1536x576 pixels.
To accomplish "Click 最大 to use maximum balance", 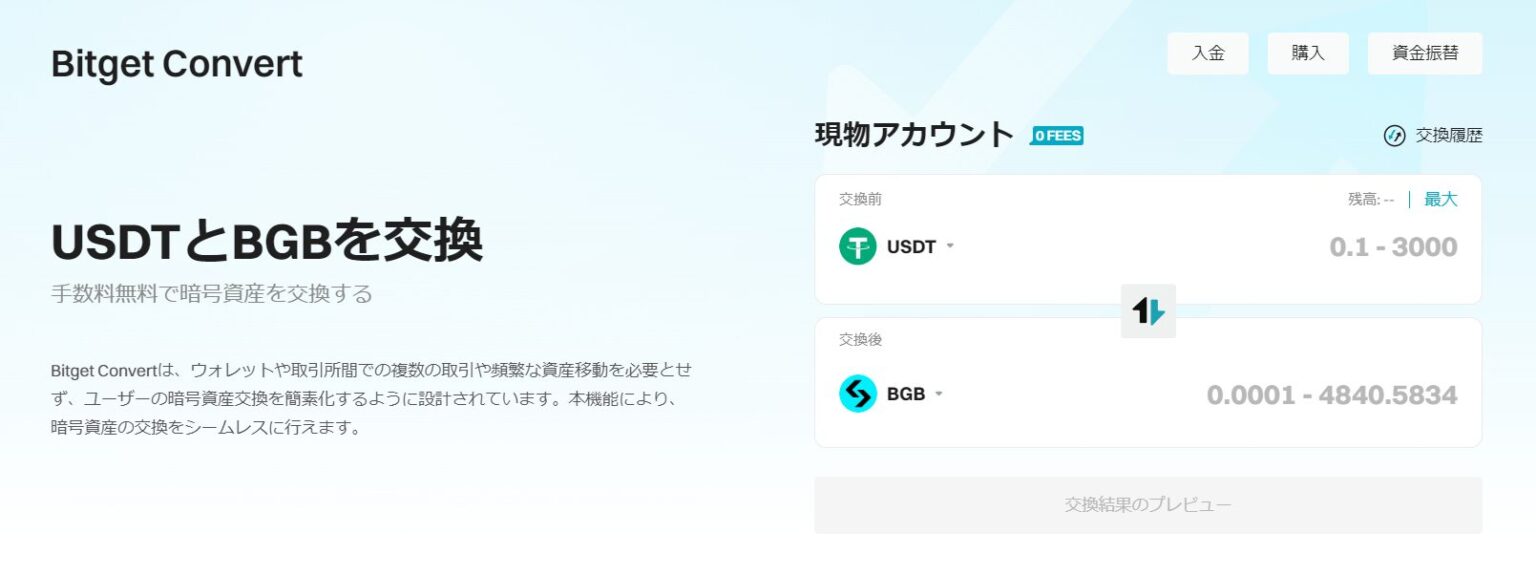I will pyautogui.click(x=1440, y=199).
